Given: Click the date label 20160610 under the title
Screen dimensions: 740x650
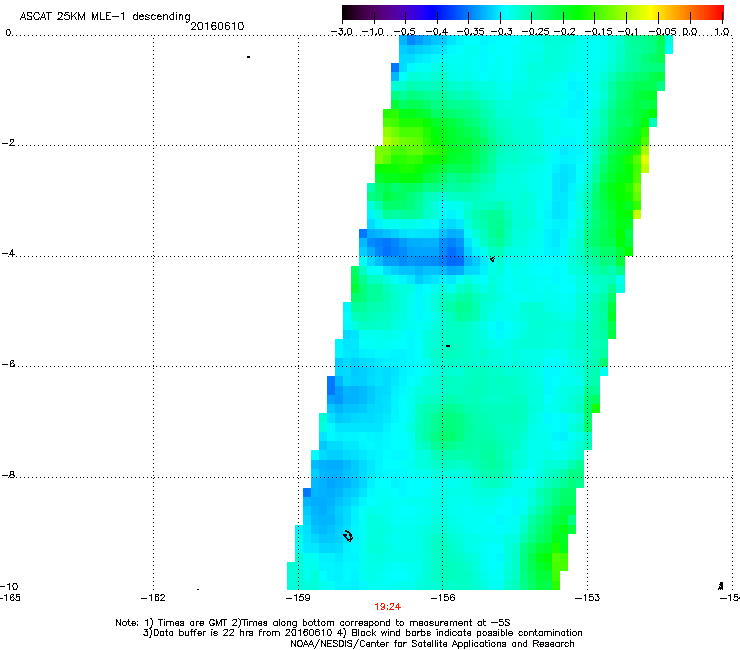Looking at the screenshot, I should (x=217, y=26).
